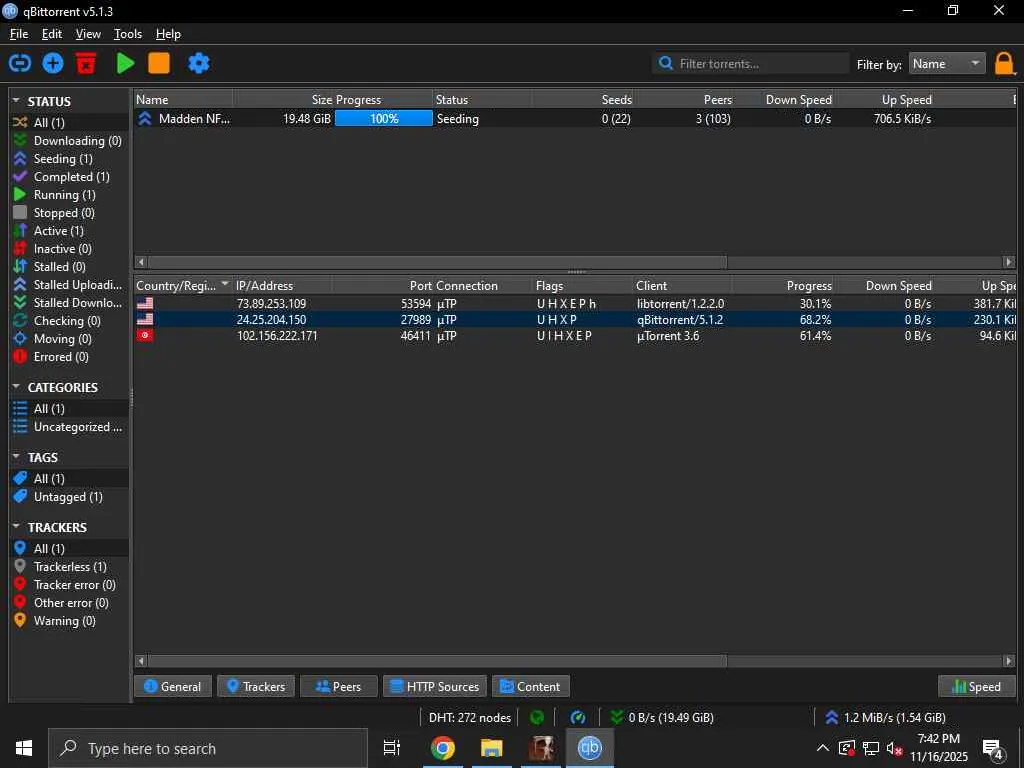
Task: Click the green connection status globe icon
Action: pyautogui.click(x=537, y=718)
